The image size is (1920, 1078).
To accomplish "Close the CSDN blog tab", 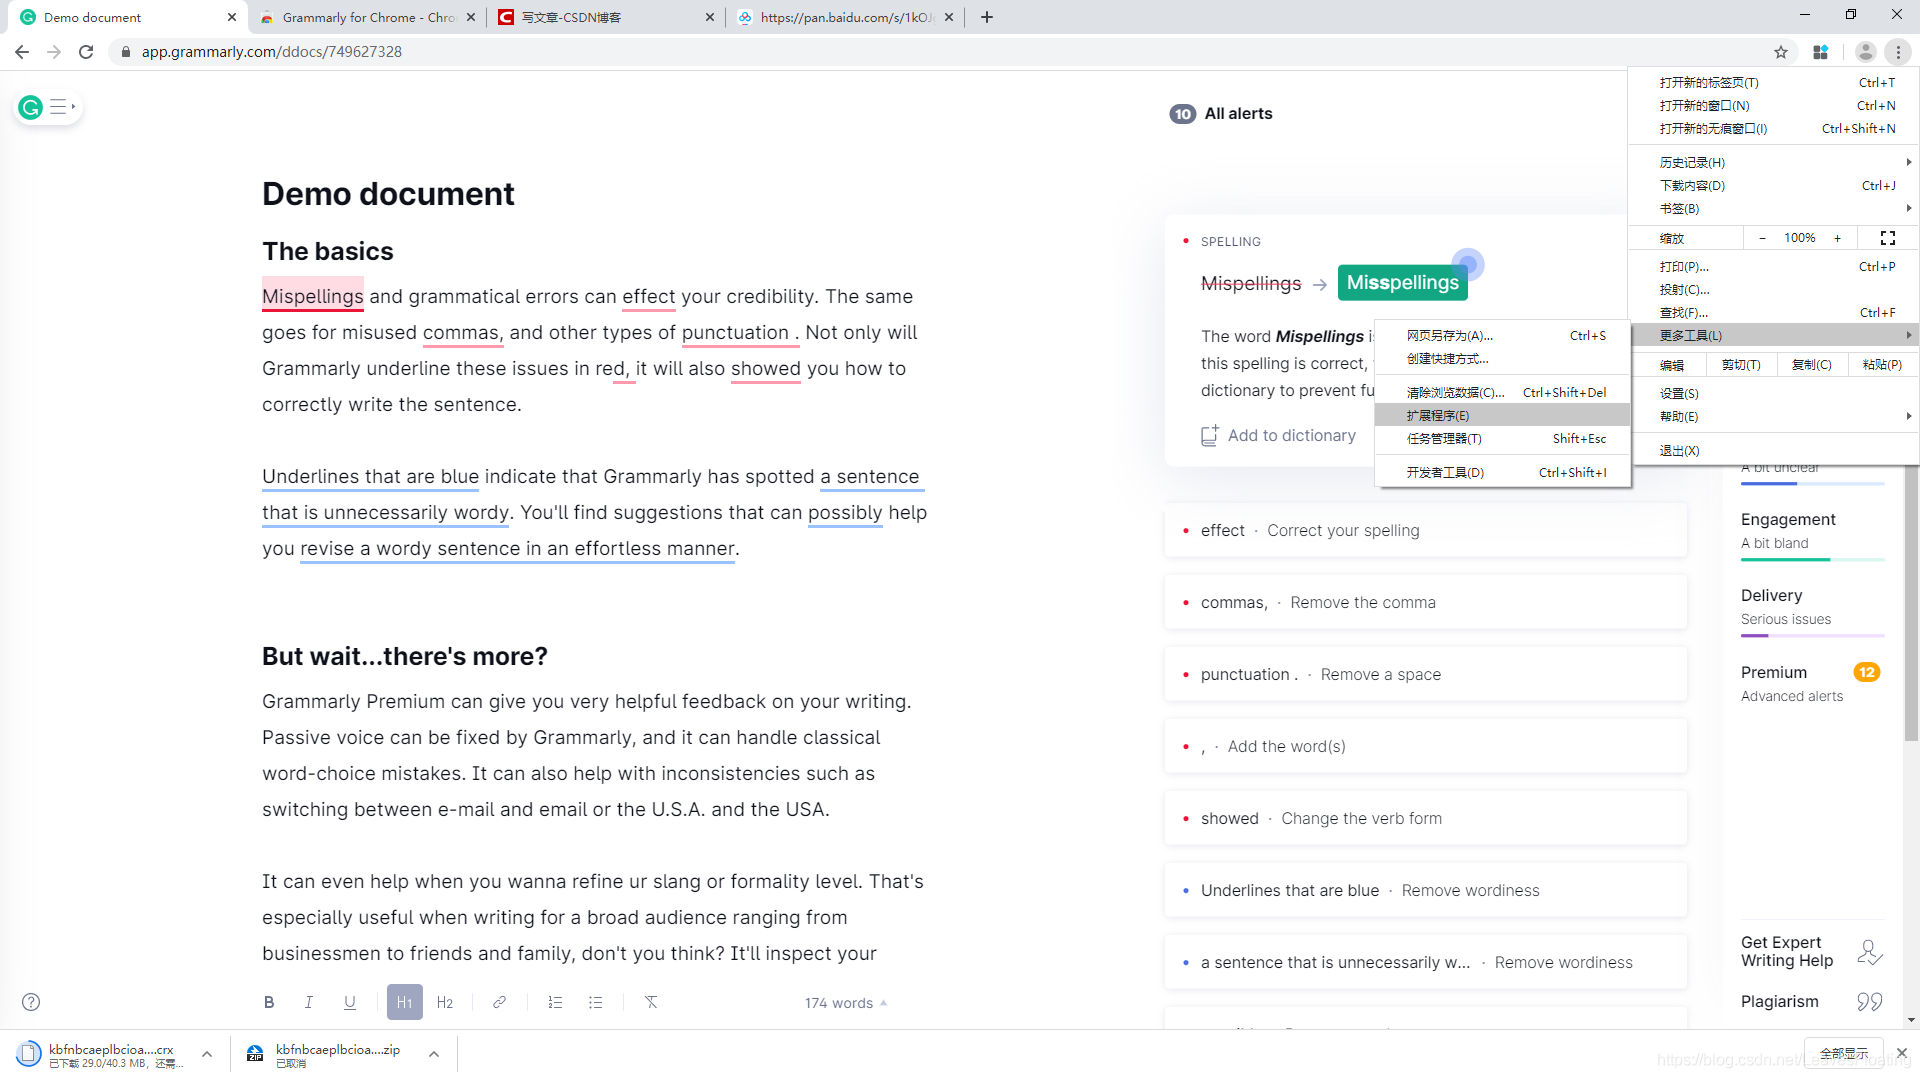I will 710,17.
